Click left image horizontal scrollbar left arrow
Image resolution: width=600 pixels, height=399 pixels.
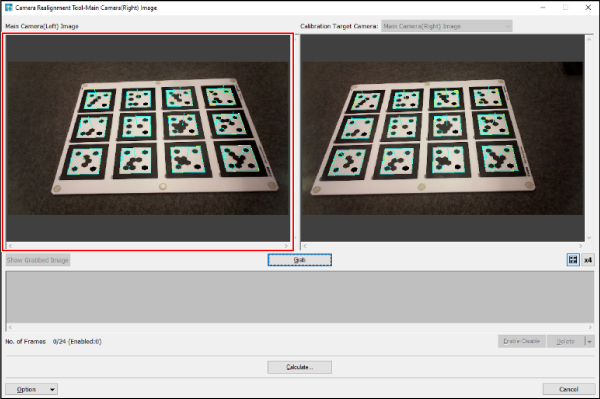point(10,246)
